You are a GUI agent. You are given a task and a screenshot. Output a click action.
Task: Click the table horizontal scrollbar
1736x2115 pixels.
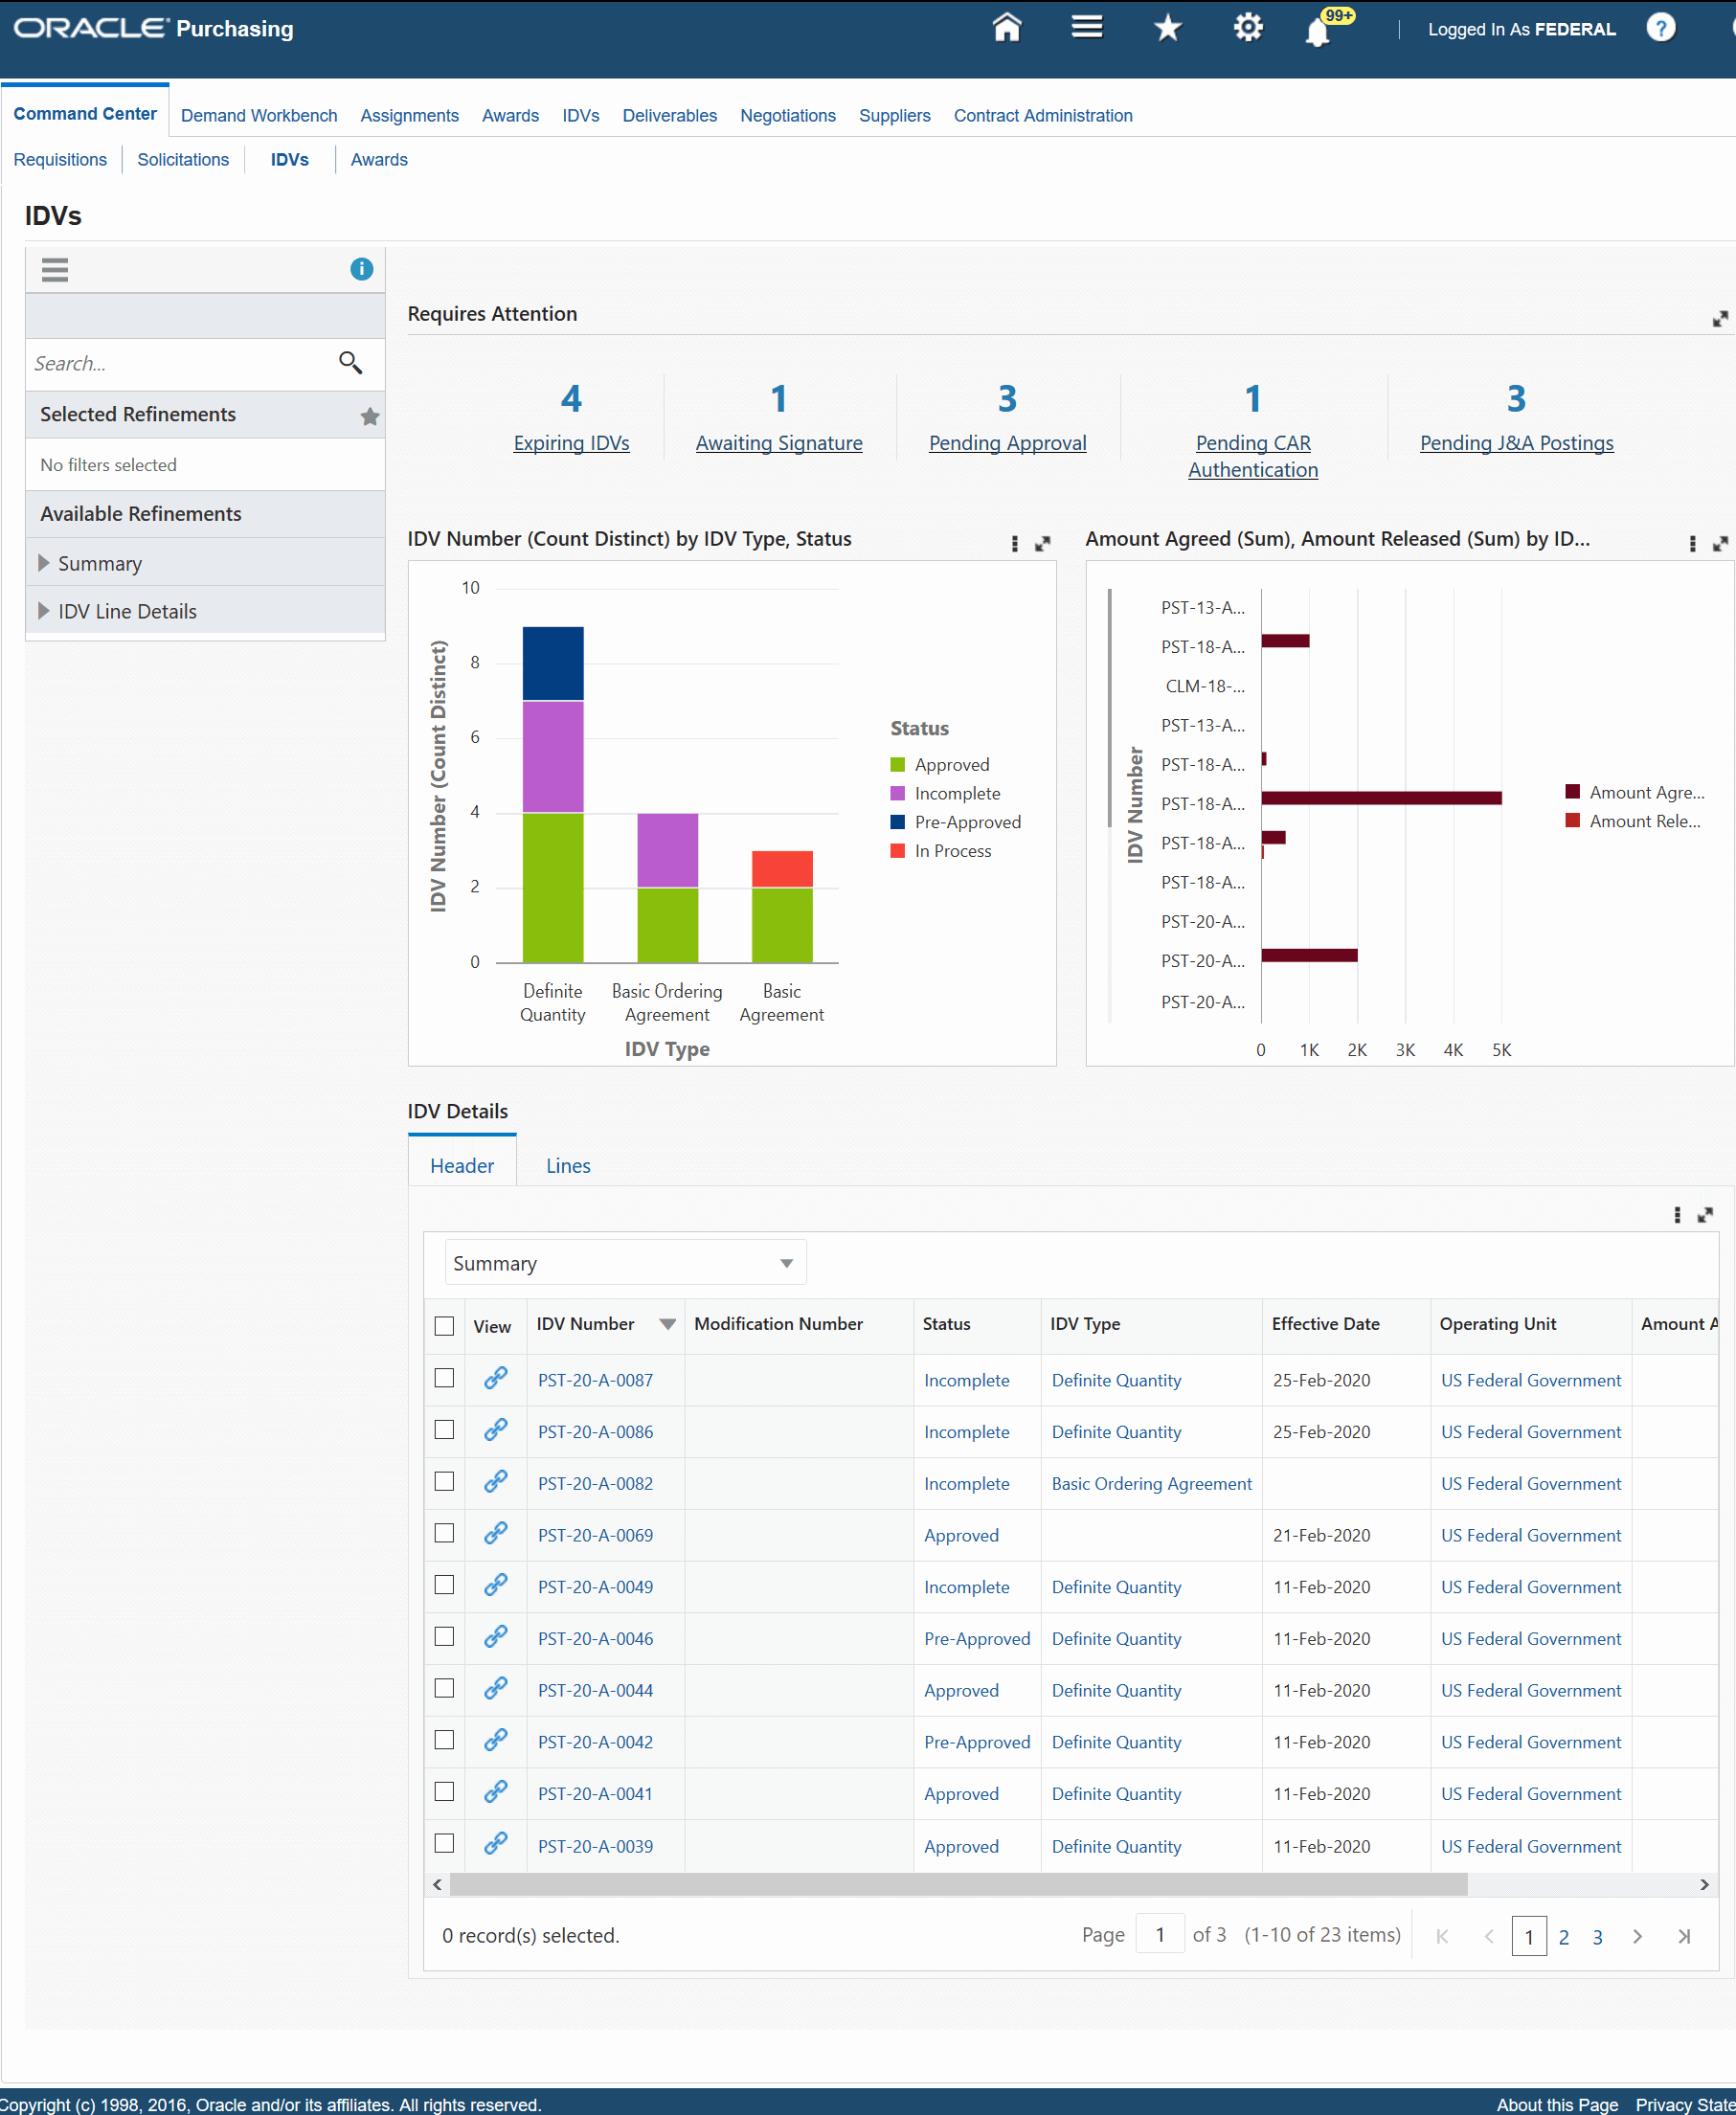click(x=958, y=1885)
